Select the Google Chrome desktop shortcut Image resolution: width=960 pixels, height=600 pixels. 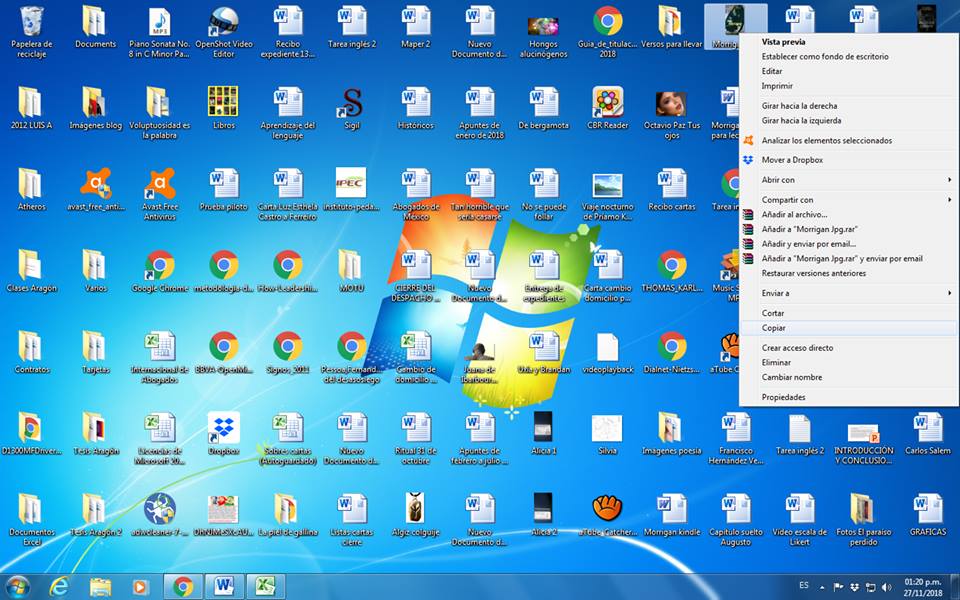click(x=159, y=266)
